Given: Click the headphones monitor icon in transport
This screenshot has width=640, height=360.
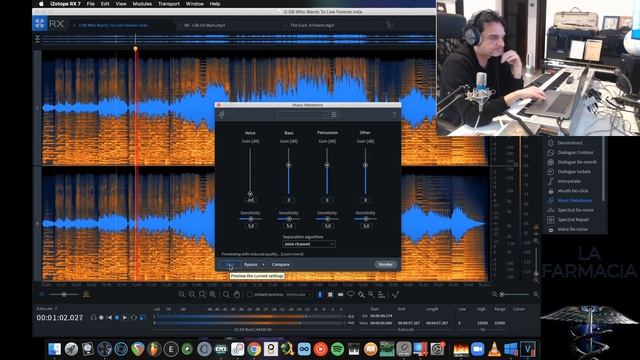Looking at the screenshot, I should (x=93, y=318).
